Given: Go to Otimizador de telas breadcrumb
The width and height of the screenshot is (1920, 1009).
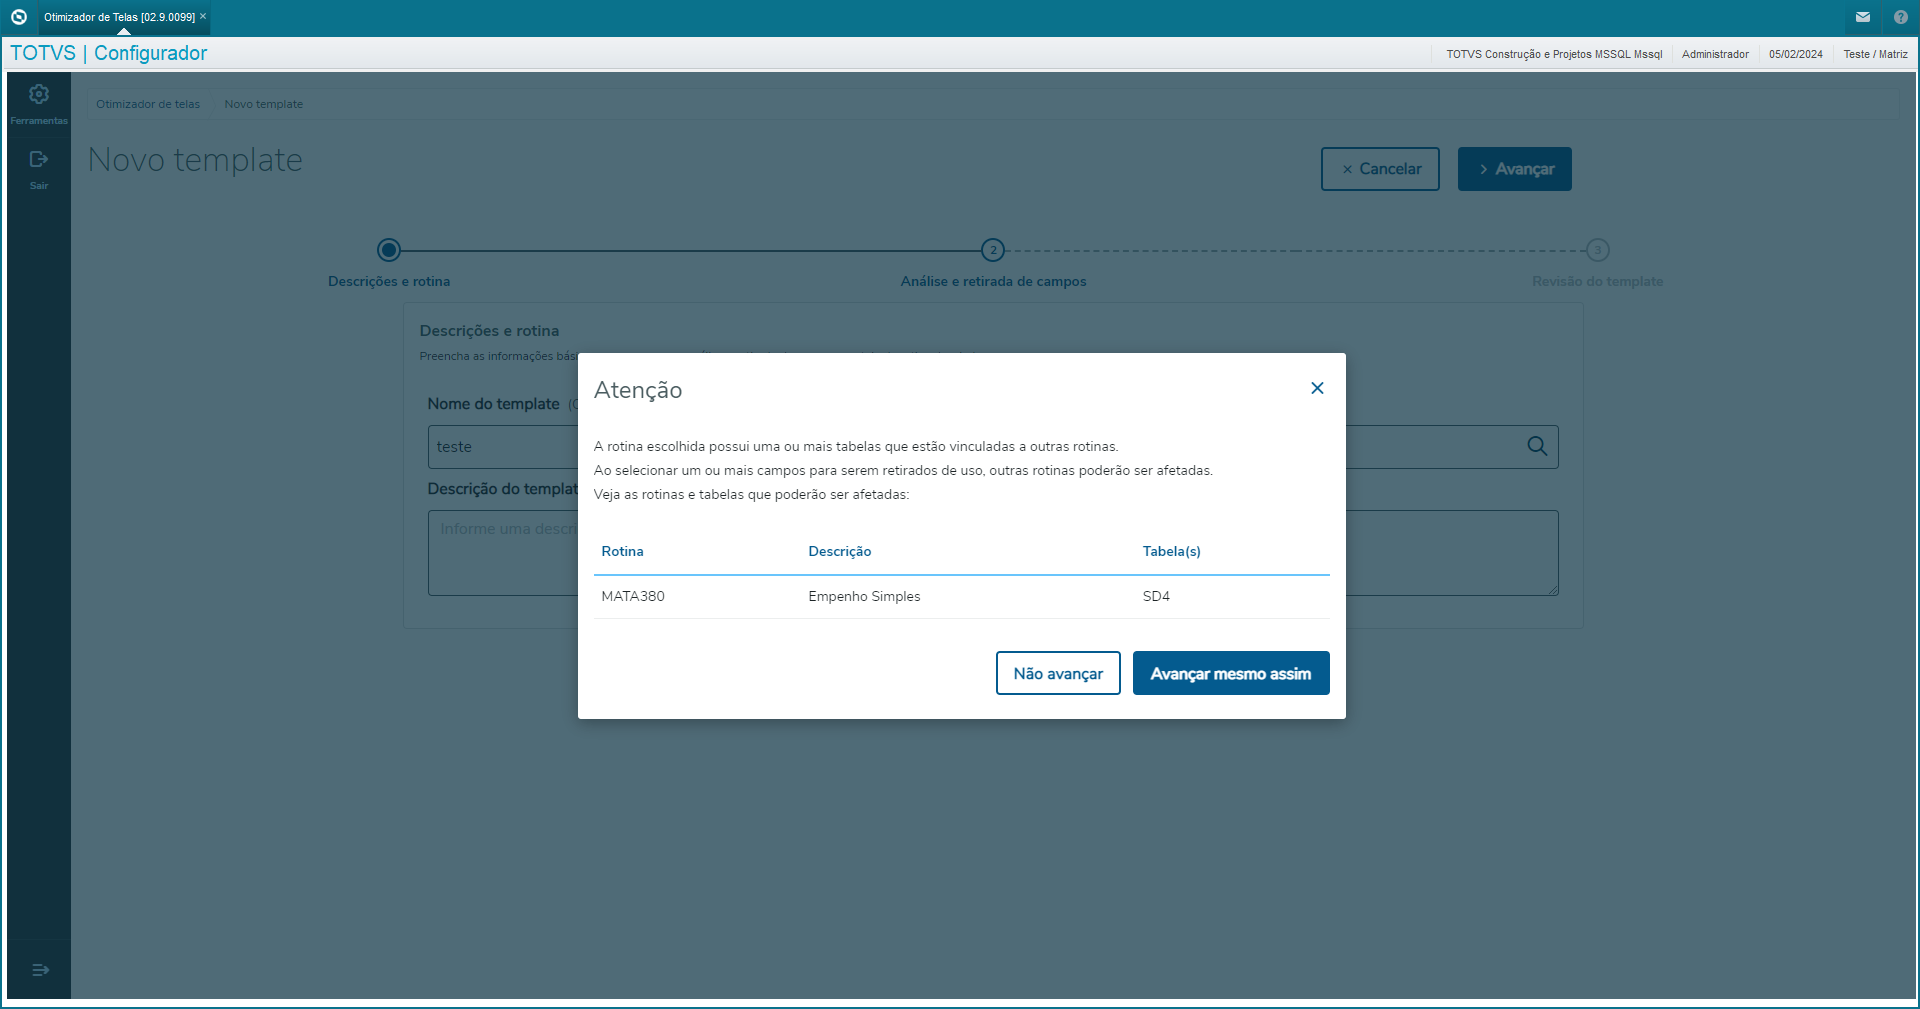Looking at the screenshot, I should (x=148, y=104).
